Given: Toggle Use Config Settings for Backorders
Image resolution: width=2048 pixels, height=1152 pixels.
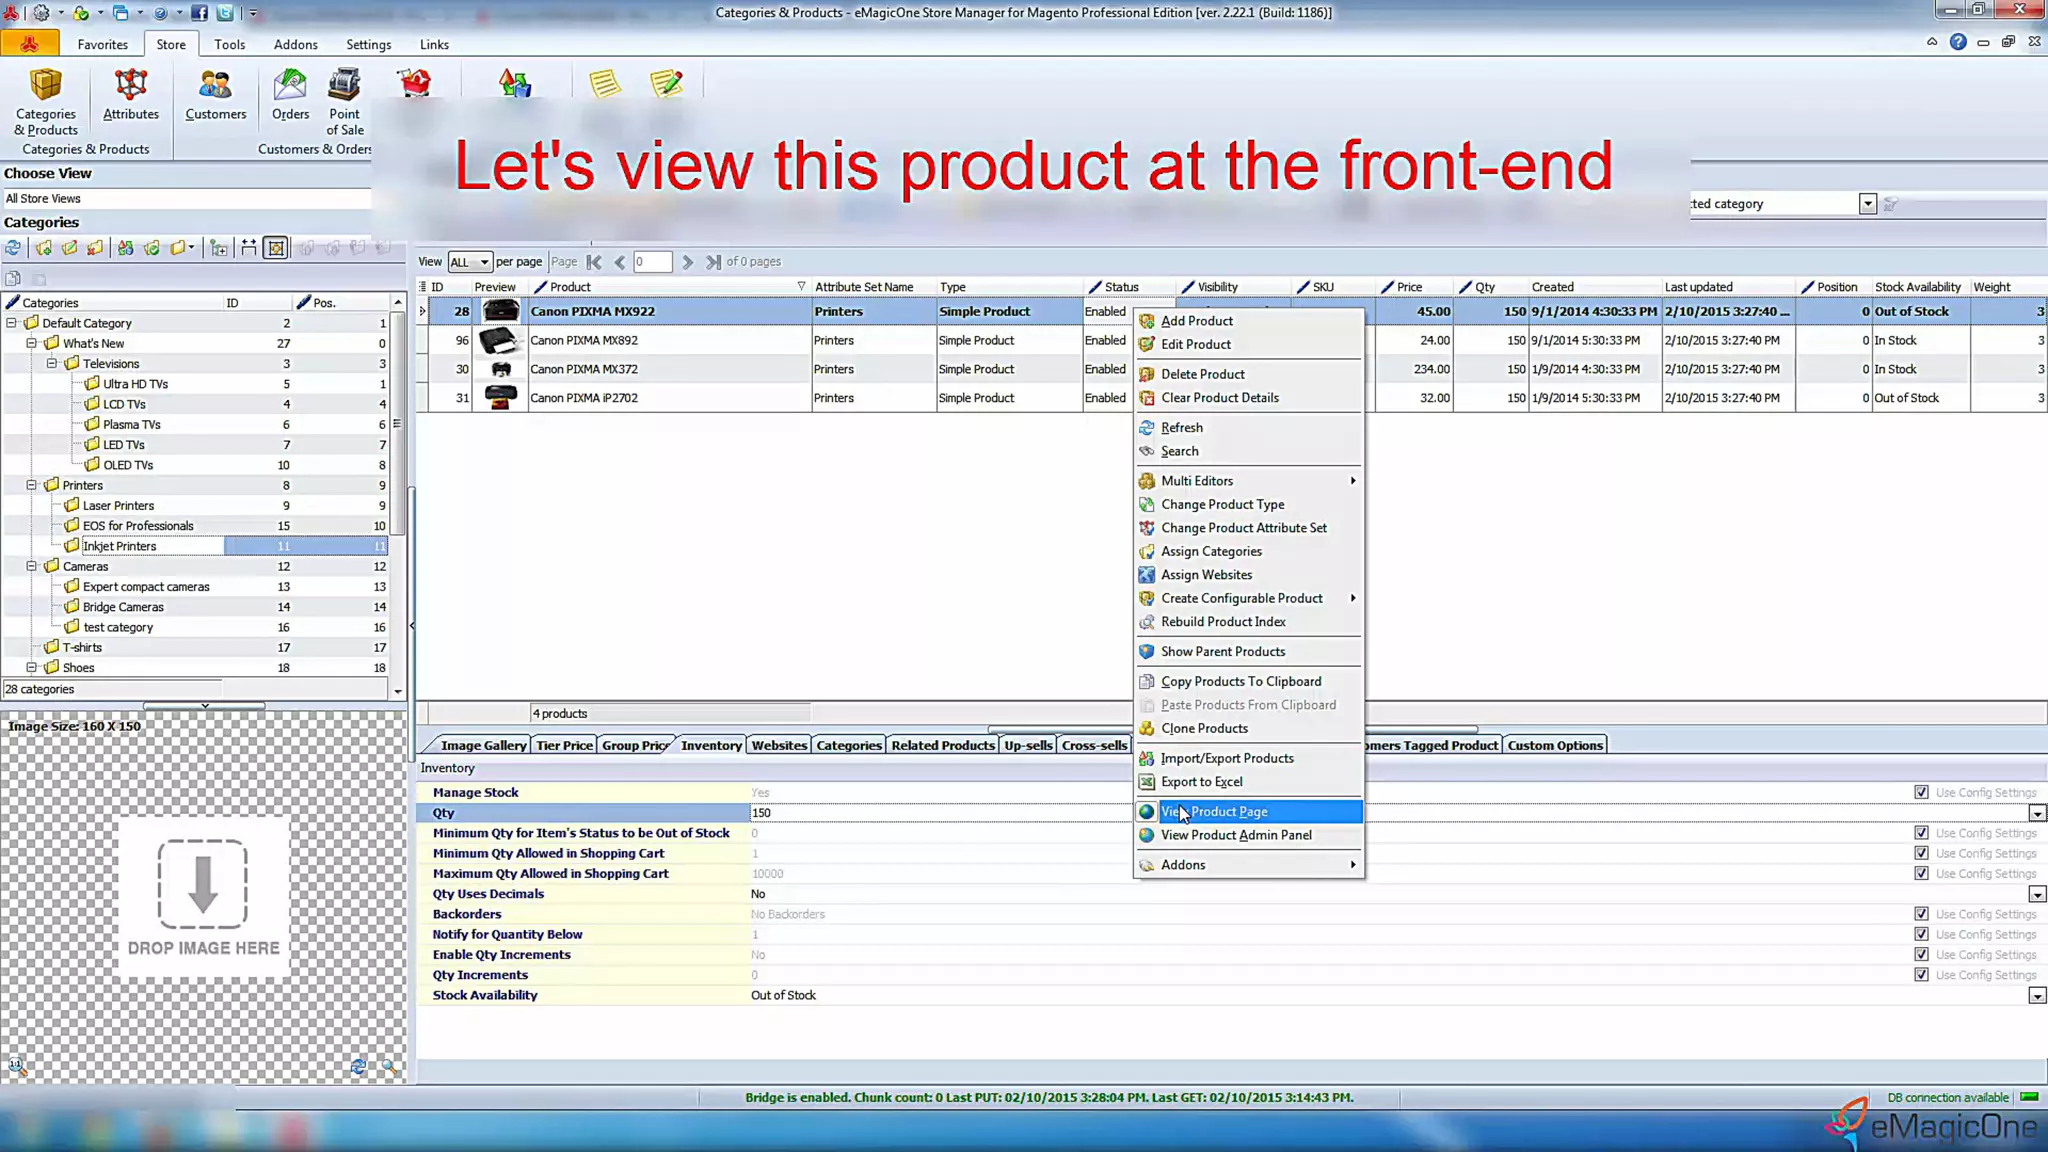Looking at the screenshot, I should click(1921, 914).
